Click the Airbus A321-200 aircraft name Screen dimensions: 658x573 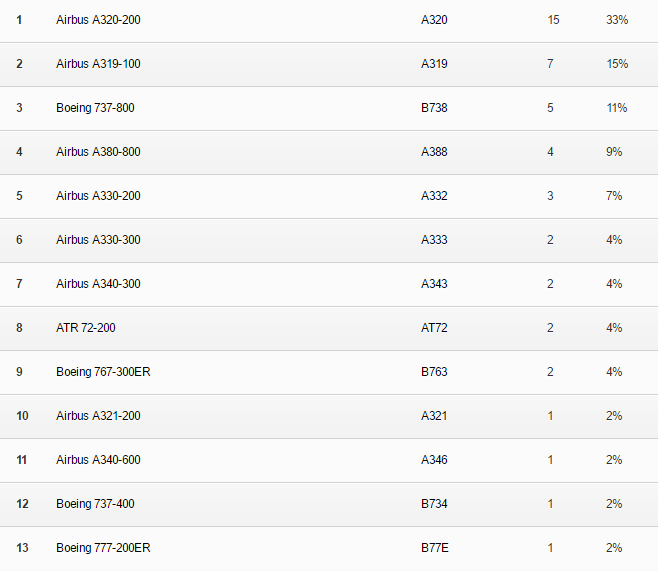tap(98, 416)
